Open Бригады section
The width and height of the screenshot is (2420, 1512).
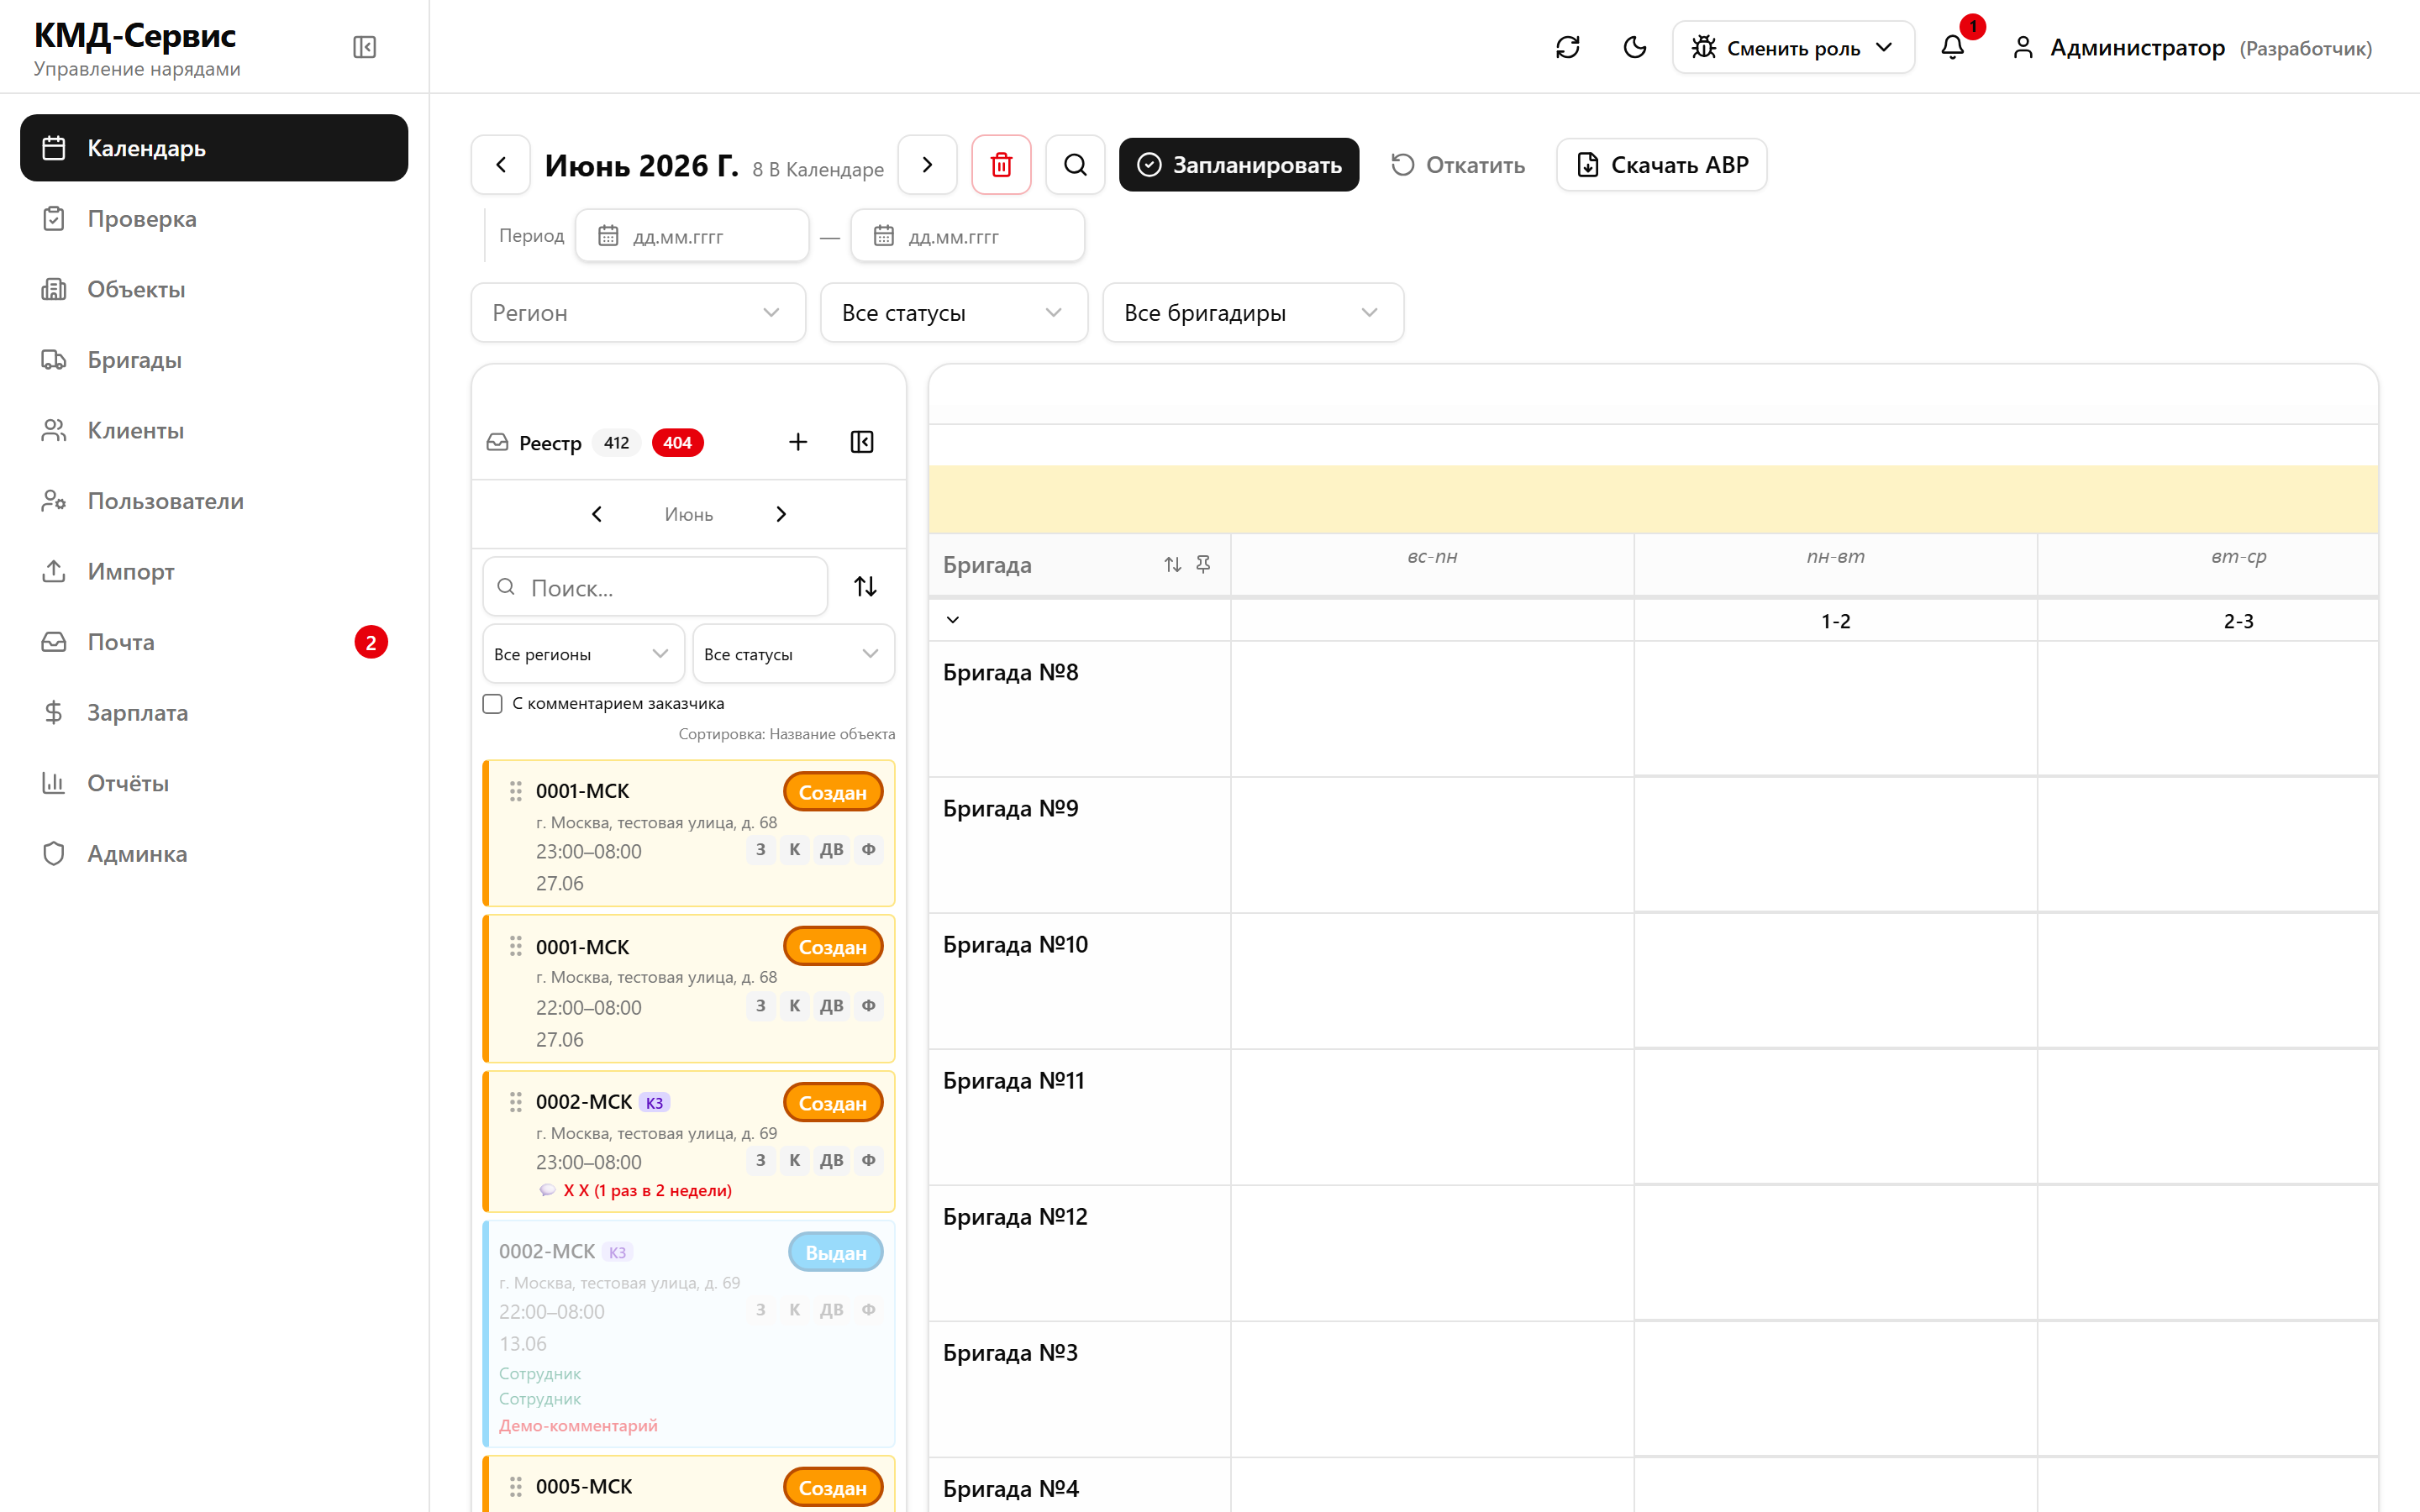(x=214, y=359)
